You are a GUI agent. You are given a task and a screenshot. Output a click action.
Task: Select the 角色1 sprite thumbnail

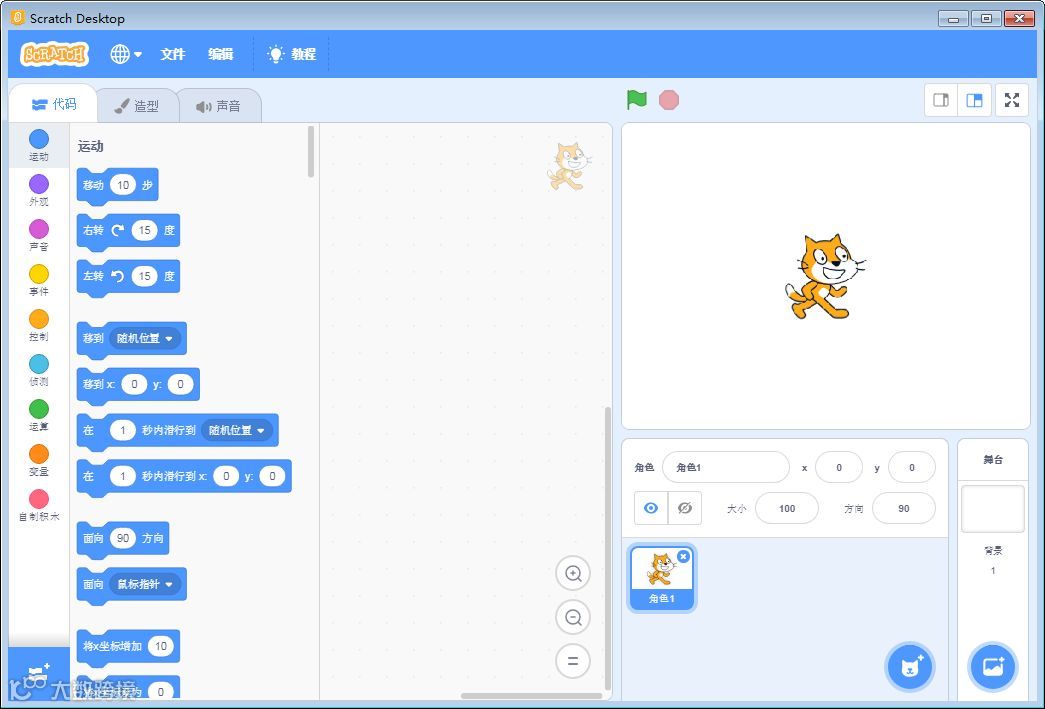tap(662, 577)
